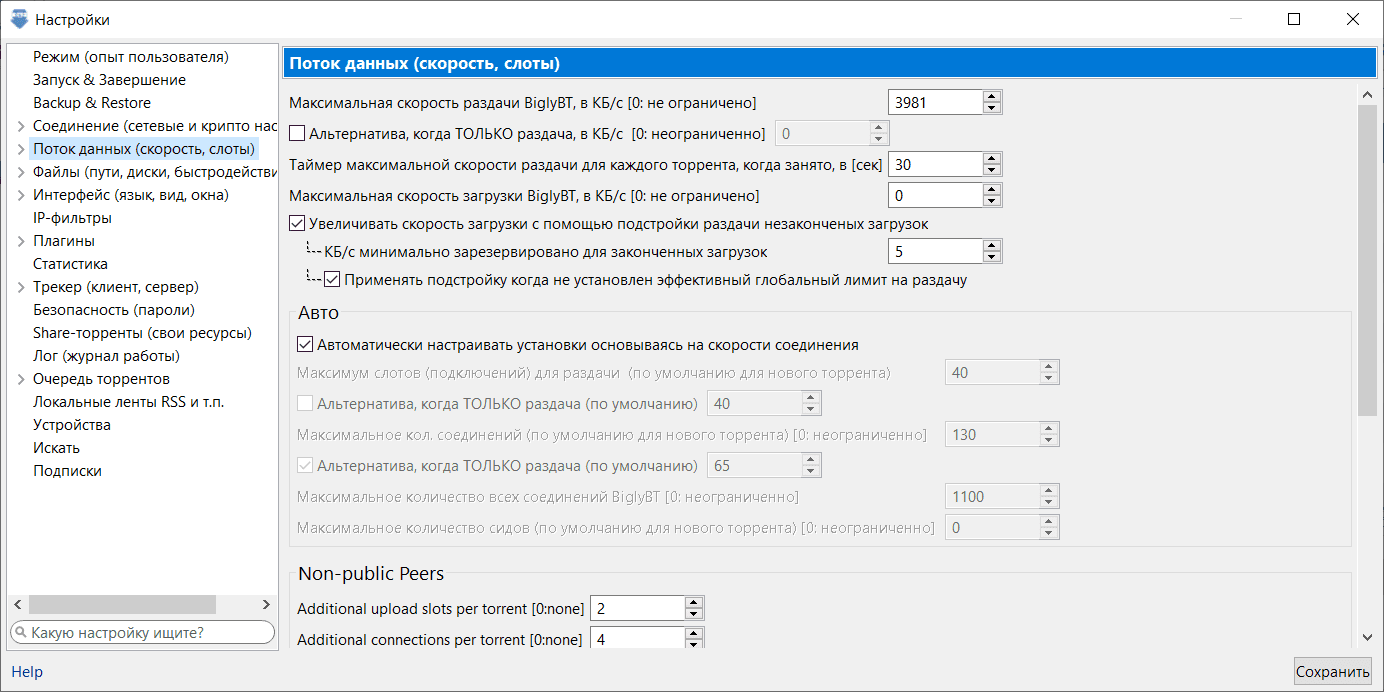1384x692 pixels.
Task: Expand the Плагины section arrow
Action: (21, 241)
